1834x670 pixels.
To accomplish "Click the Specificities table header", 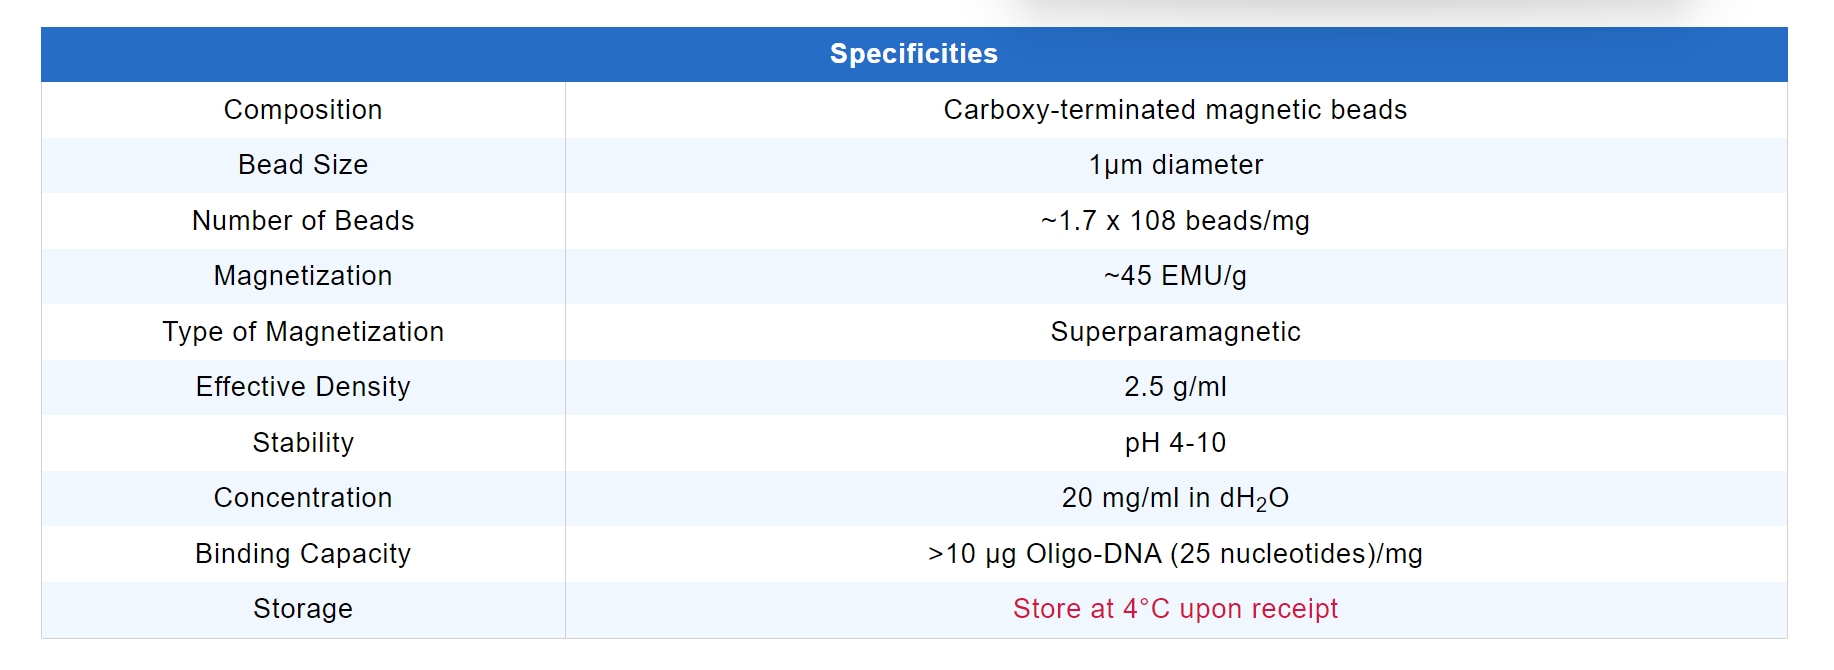I will pos(913,54).
